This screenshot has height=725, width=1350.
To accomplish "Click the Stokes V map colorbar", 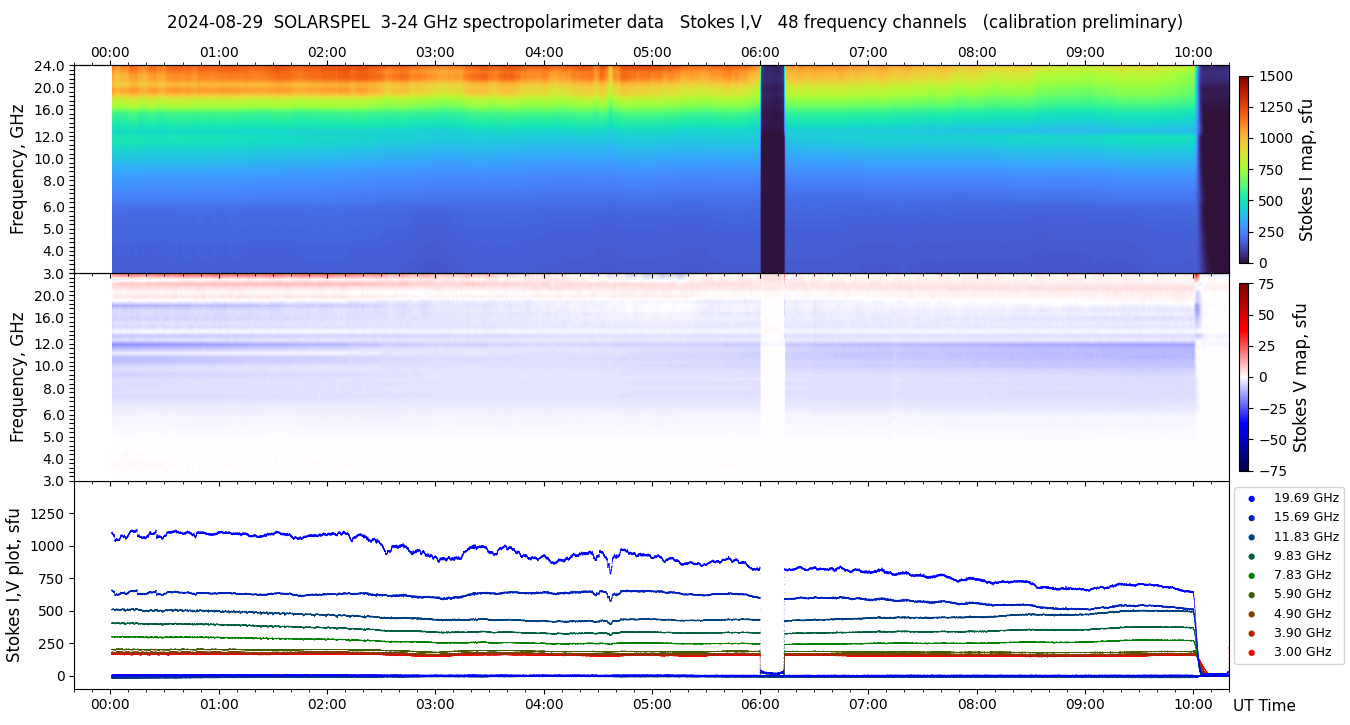I will [1244, 377].
